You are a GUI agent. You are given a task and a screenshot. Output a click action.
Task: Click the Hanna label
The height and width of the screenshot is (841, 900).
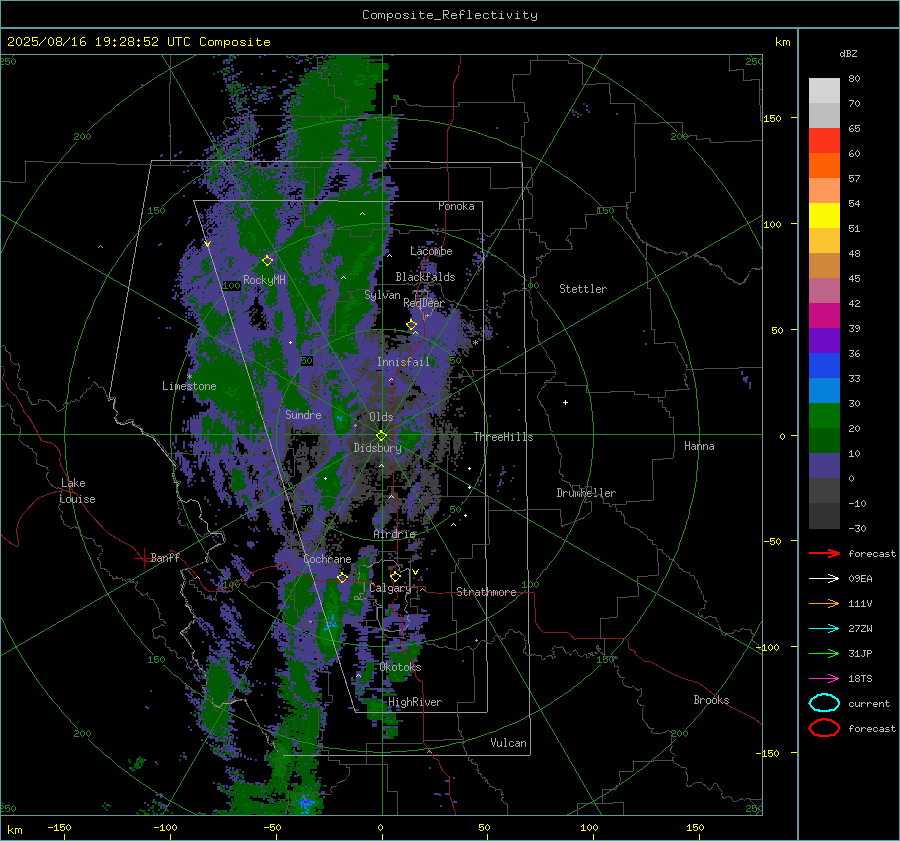tap(699, 446)
